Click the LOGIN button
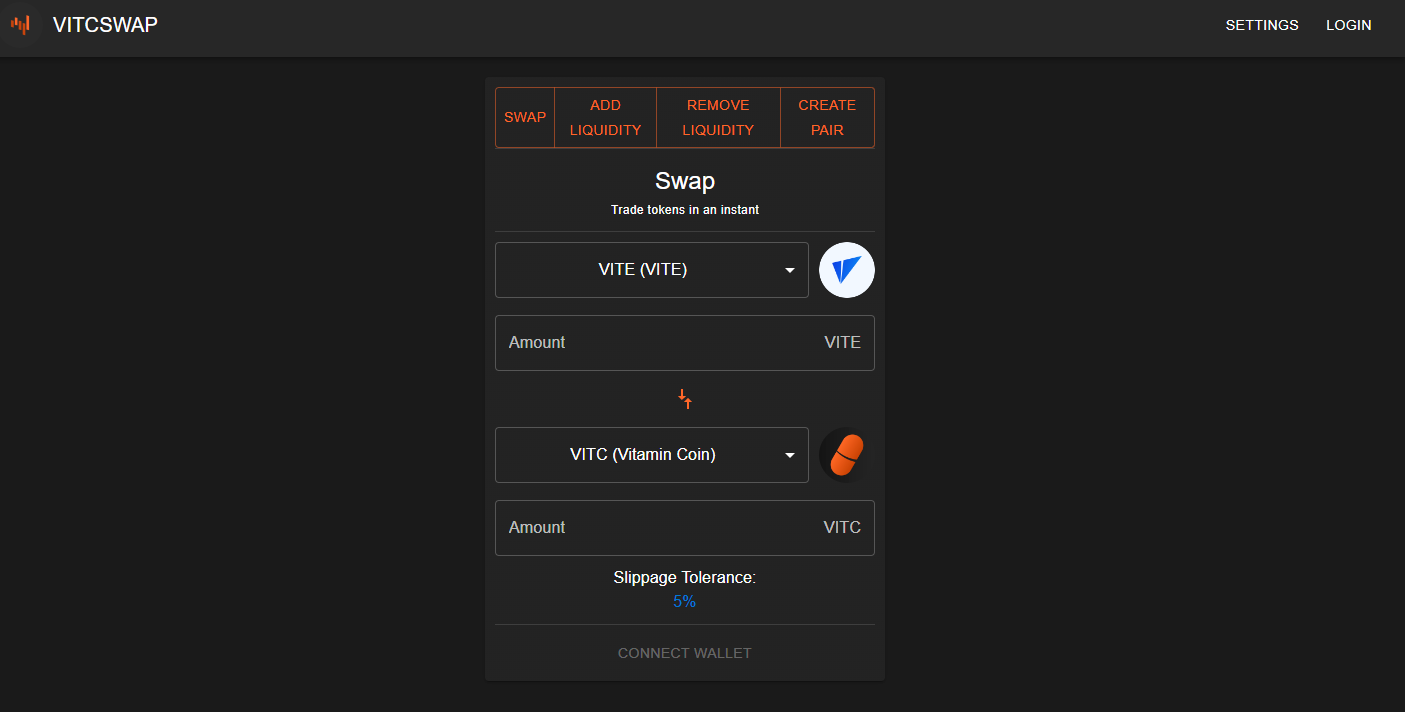 (1349, 25)
